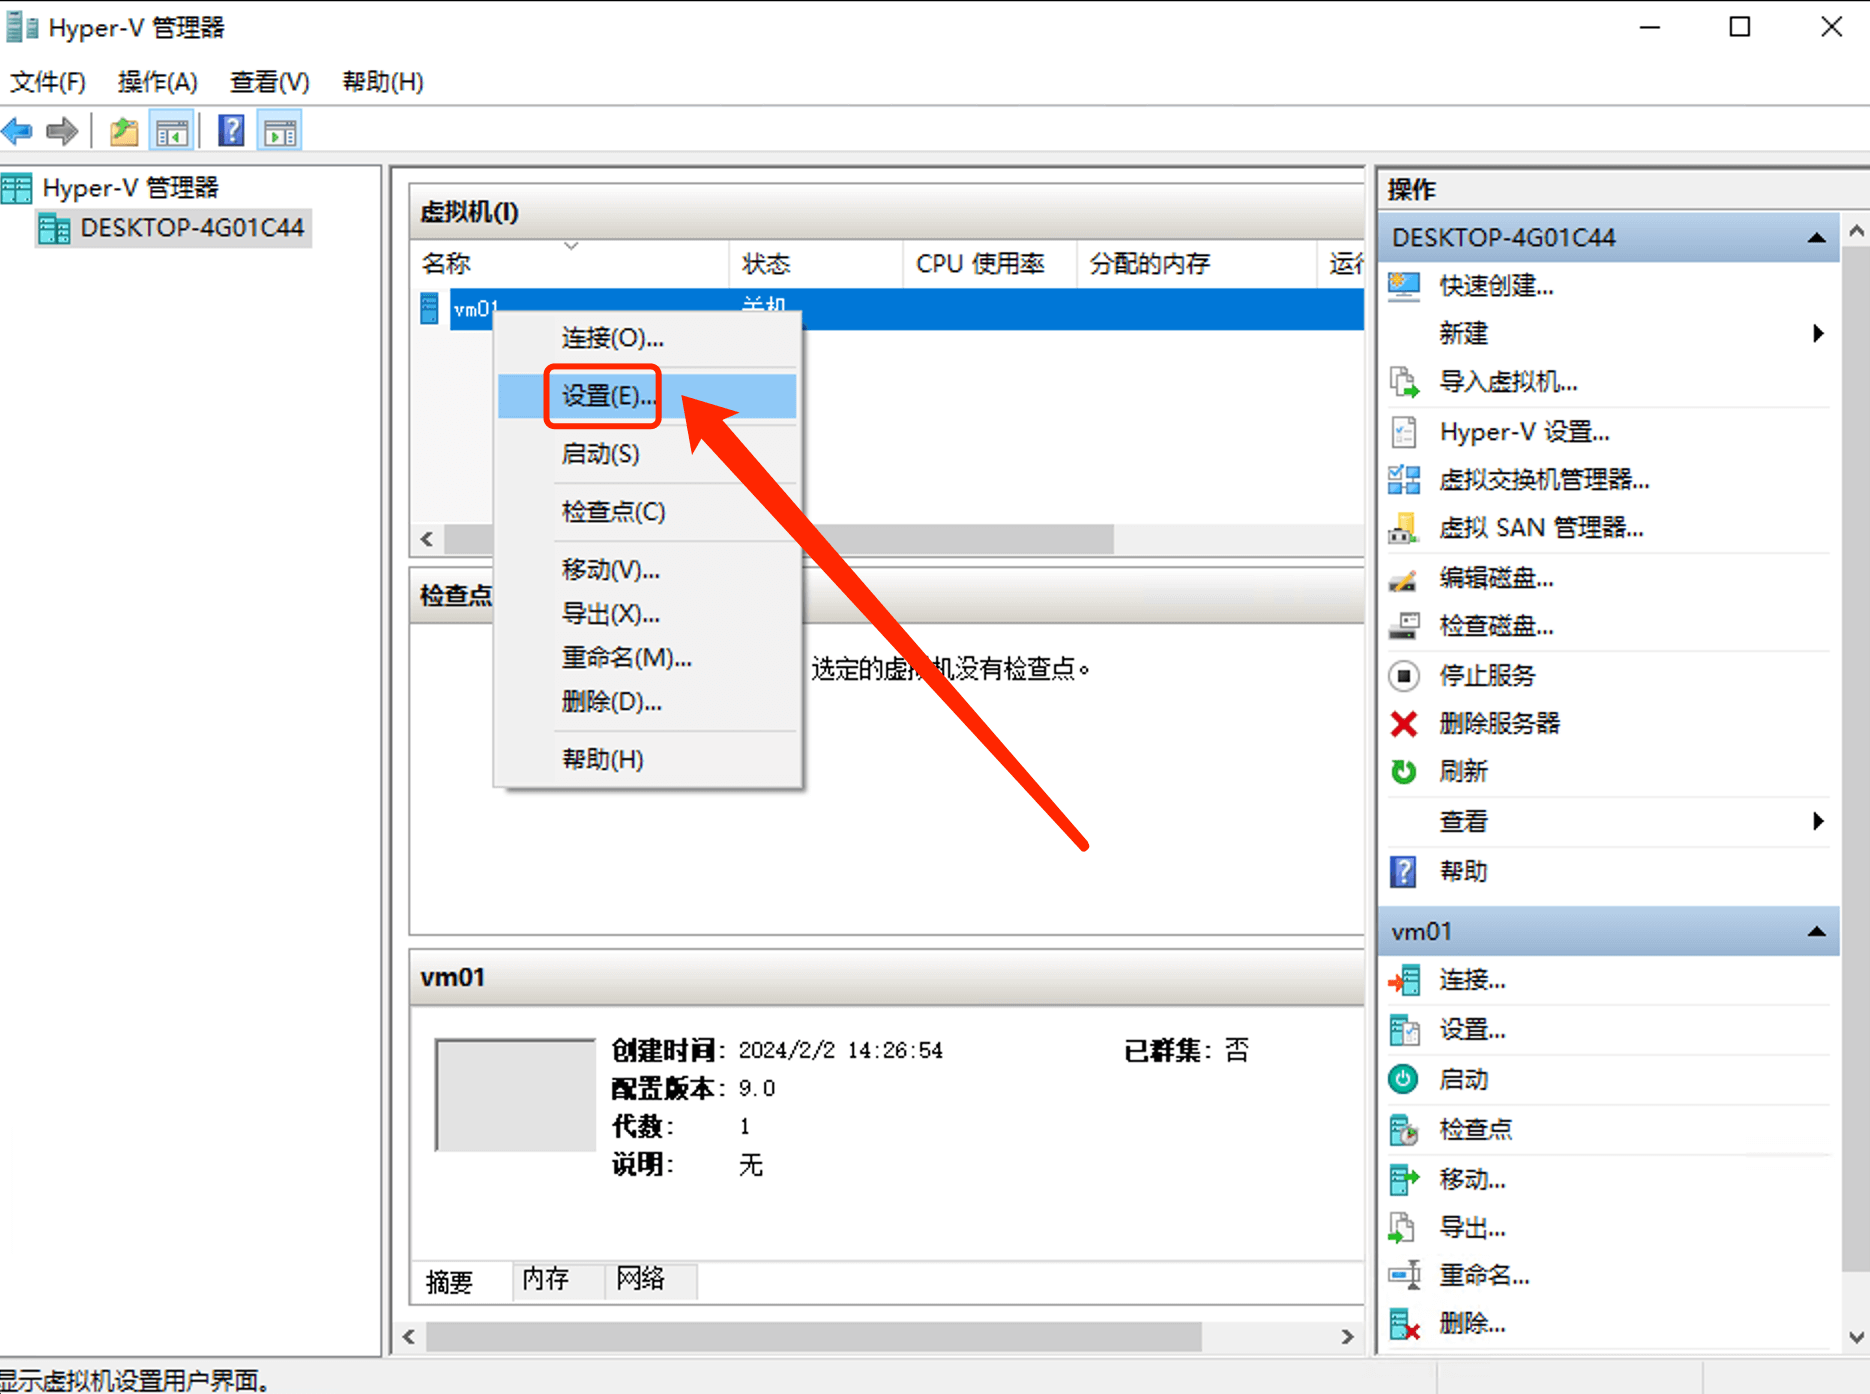This screenshot has width=1870, height=1394.
Task: Click the details pane scroll-left arrow
Action: click(409, 1337)
